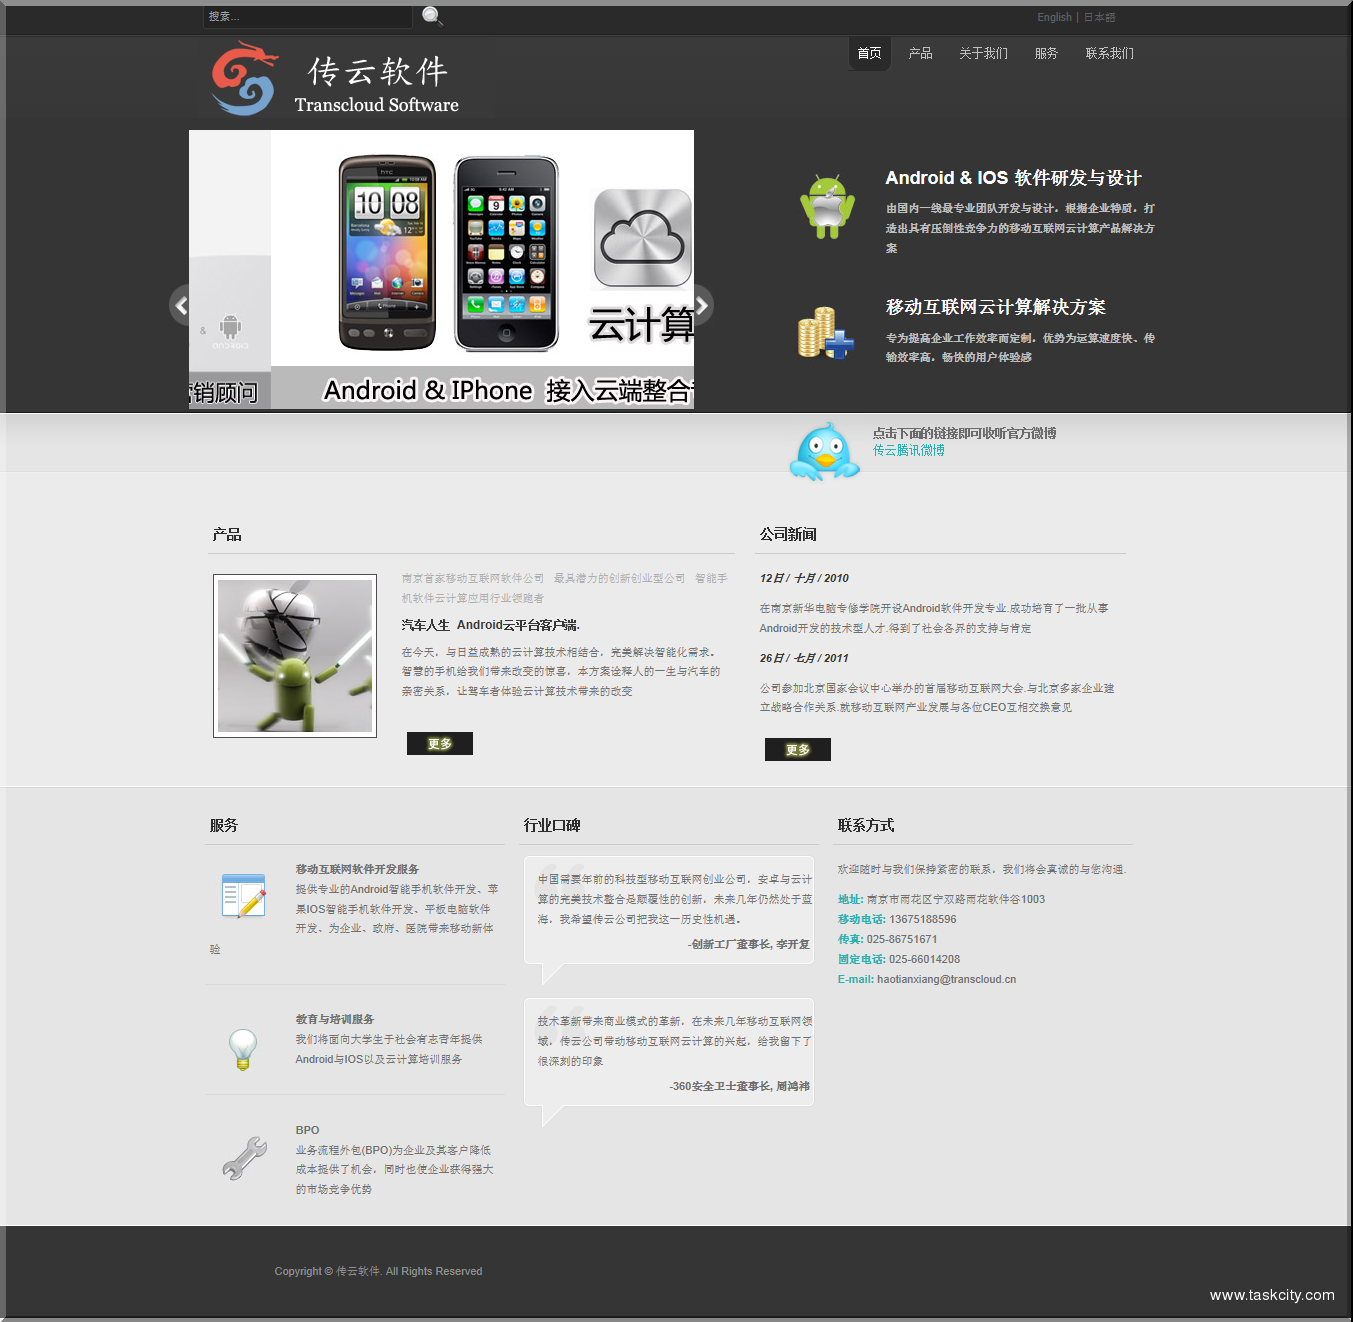
Task: Click the 联系方式 section heading
Action: tap(866, 825)
